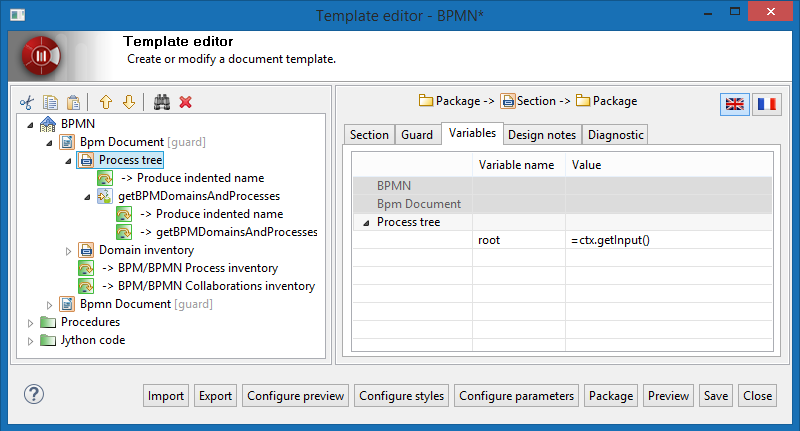Click icon of '-> getBPMDomainsAndProcesses' call

coord(124,232)
